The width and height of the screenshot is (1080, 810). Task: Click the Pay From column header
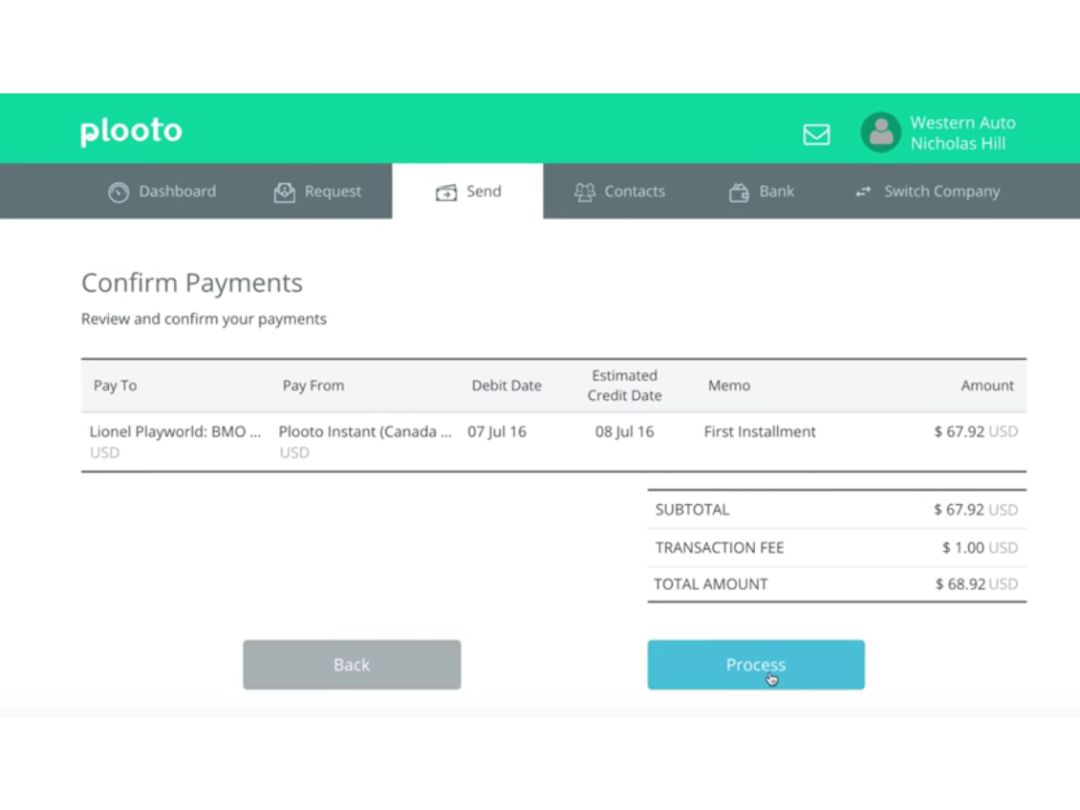[313, 386]
